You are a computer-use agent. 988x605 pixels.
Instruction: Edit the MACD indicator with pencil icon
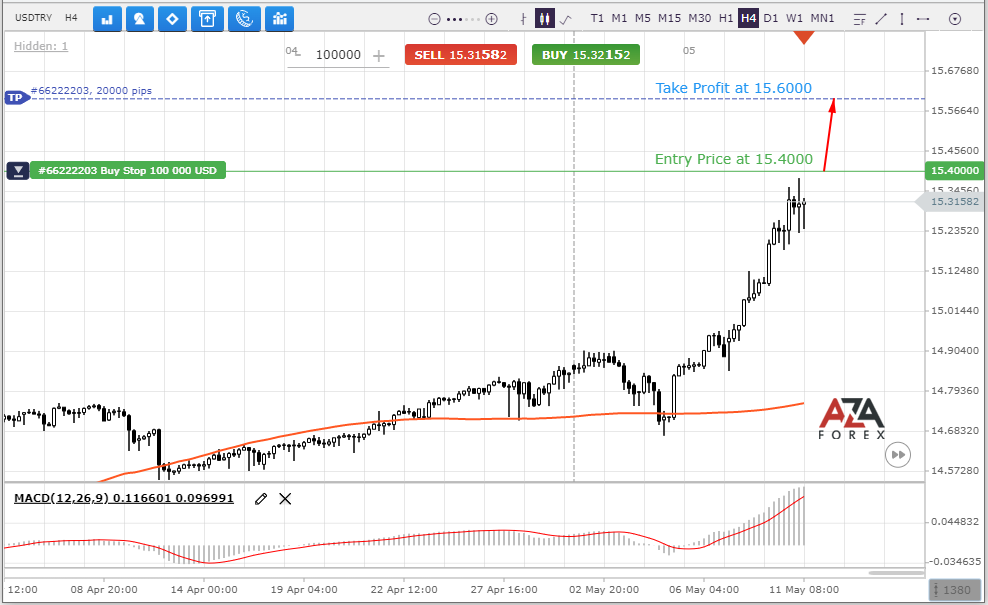click(261, 499)
